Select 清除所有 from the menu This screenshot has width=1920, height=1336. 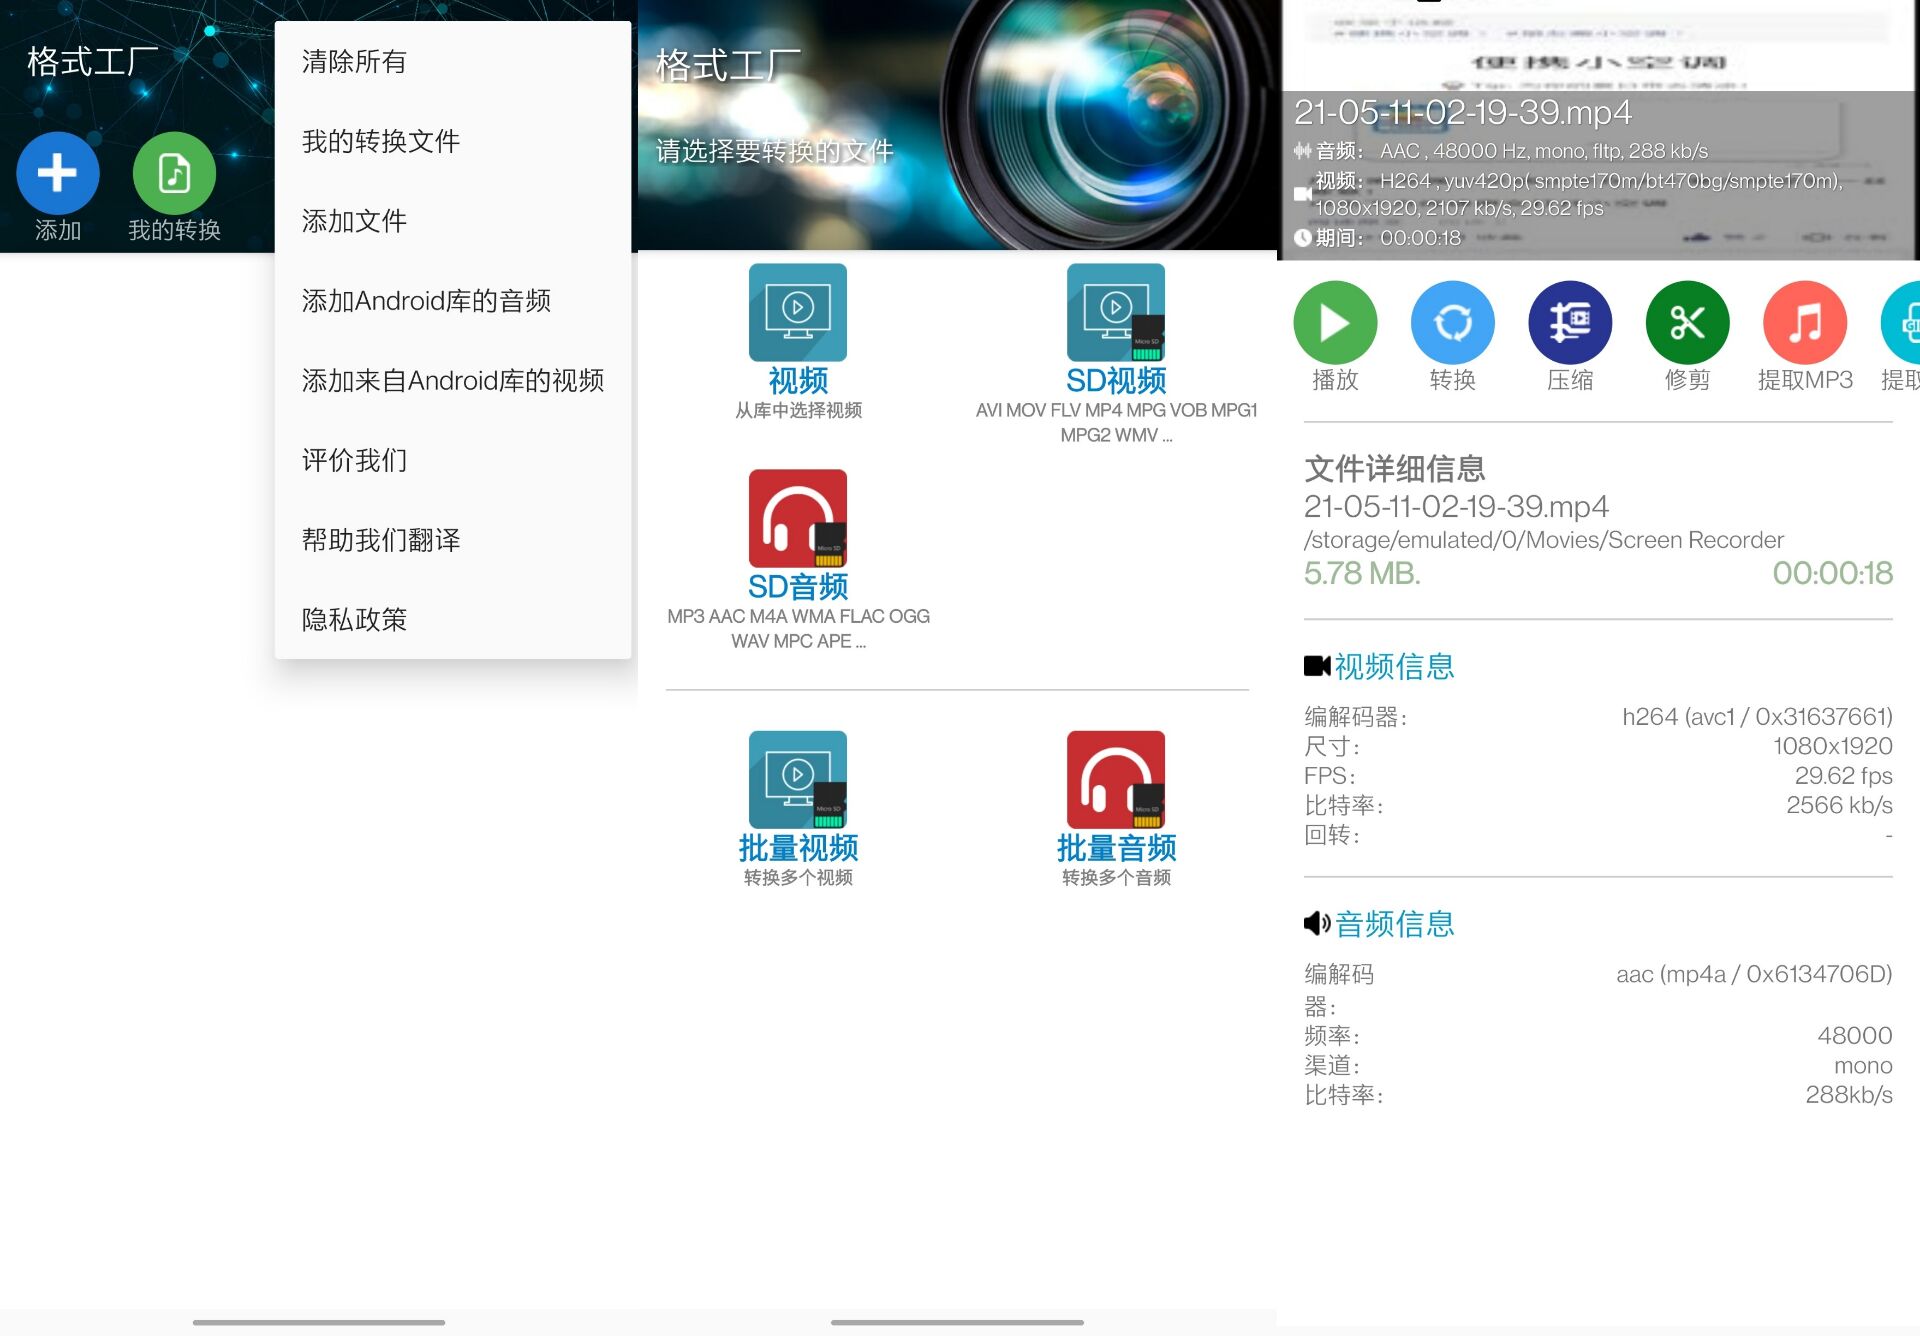click(x=354, y=62)
